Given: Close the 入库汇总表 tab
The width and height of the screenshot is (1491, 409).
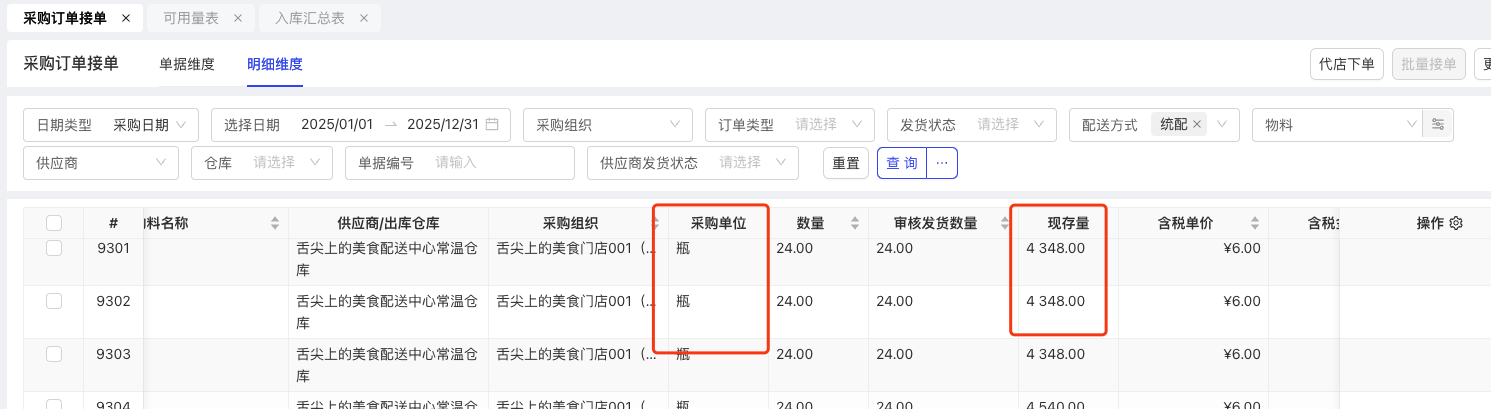Looking at the screenshot, I should pos(363,18).
